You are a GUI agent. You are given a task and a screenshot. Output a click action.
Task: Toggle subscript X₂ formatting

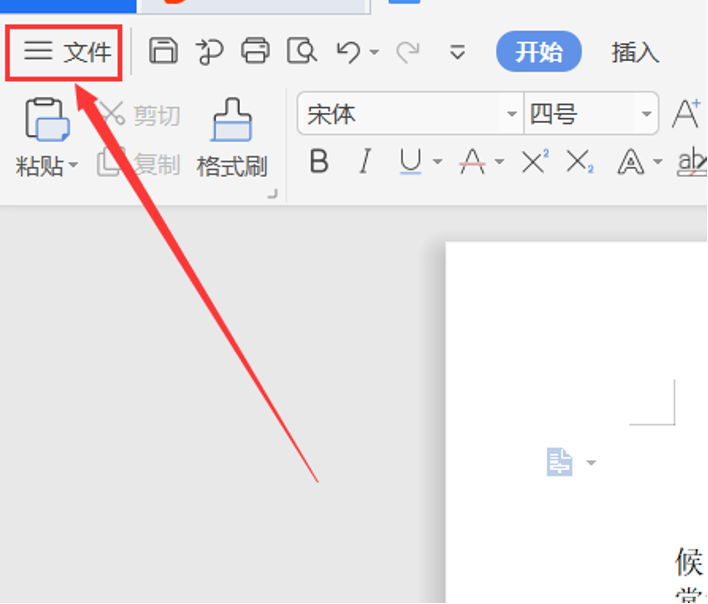(x=580, y=161)
